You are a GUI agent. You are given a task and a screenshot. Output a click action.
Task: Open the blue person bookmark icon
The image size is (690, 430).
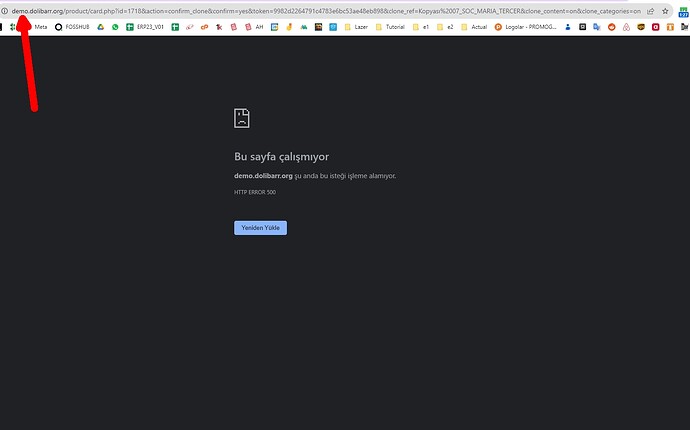coord(568,27)
